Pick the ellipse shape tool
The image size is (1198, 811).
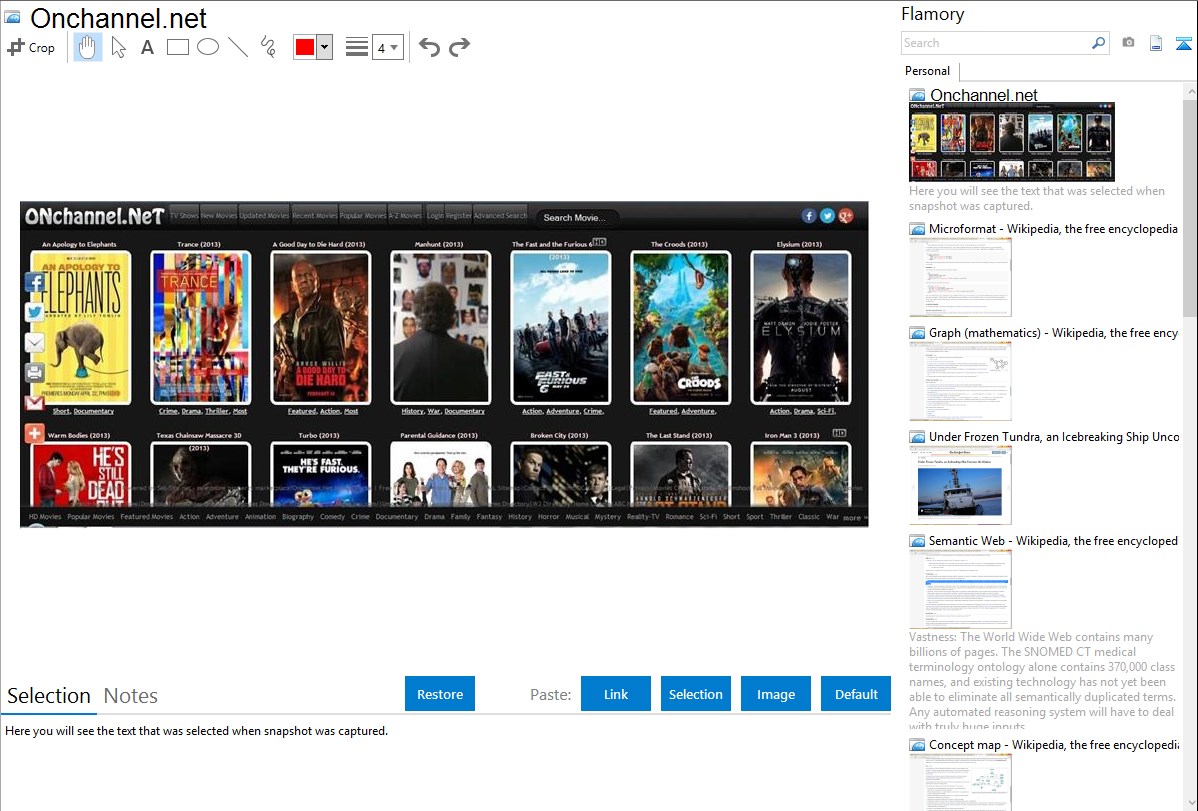[208, 47]
